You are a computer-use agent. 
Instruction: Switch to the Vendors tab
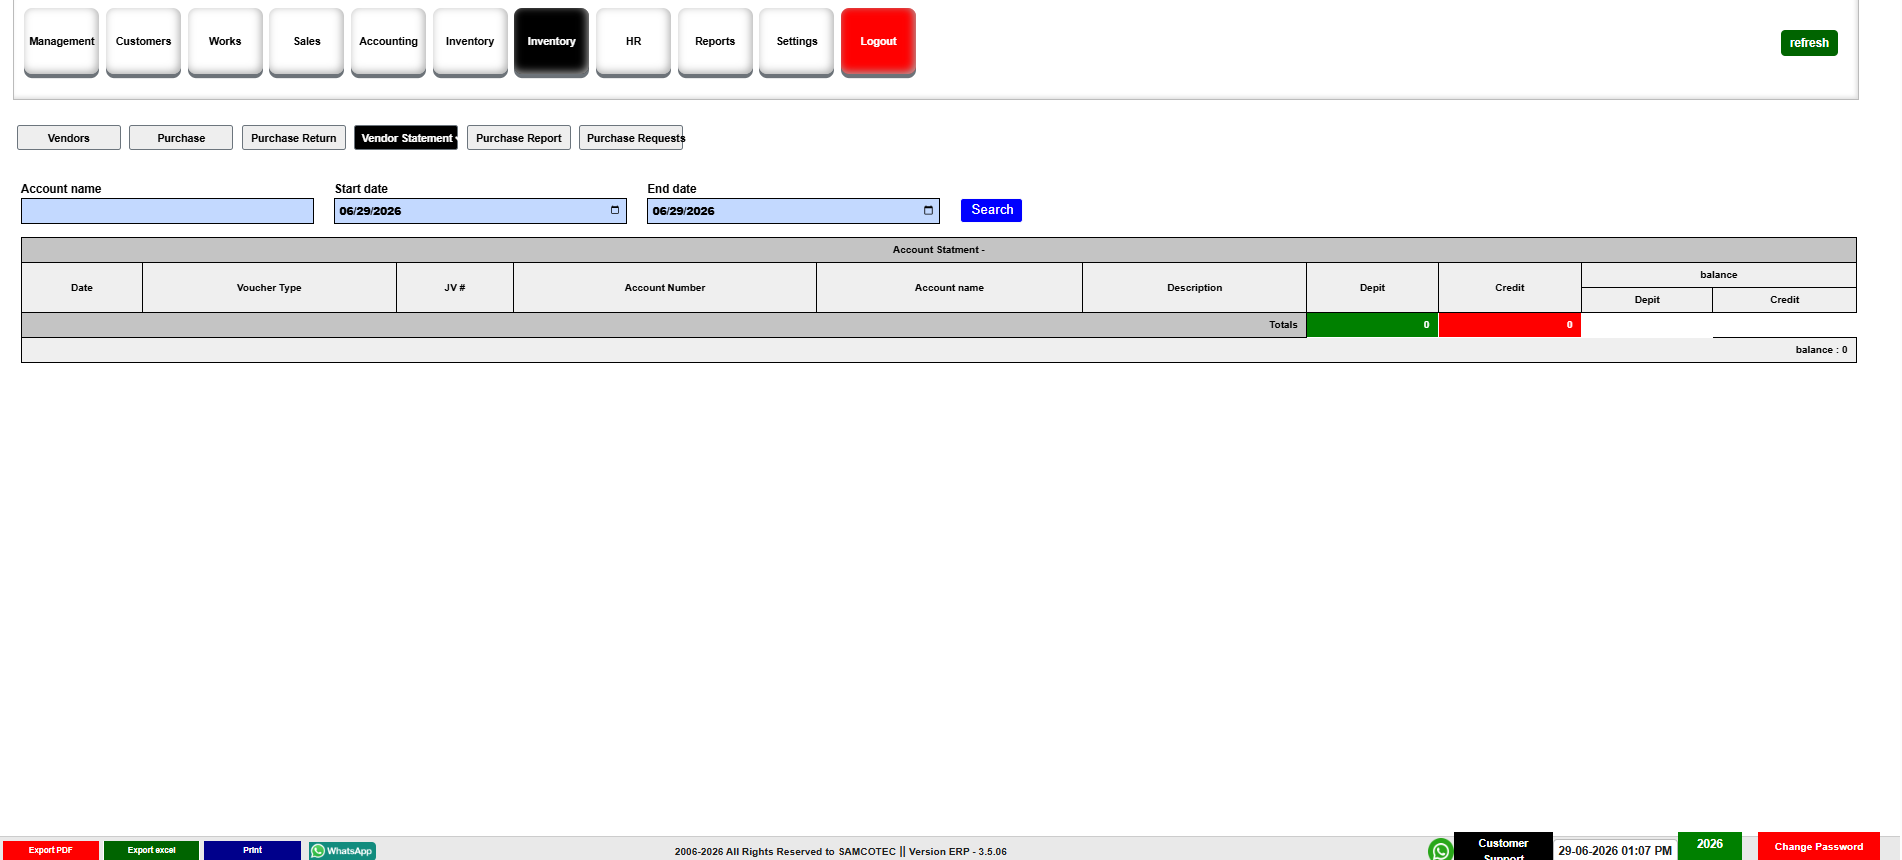(x=69, y=138)
